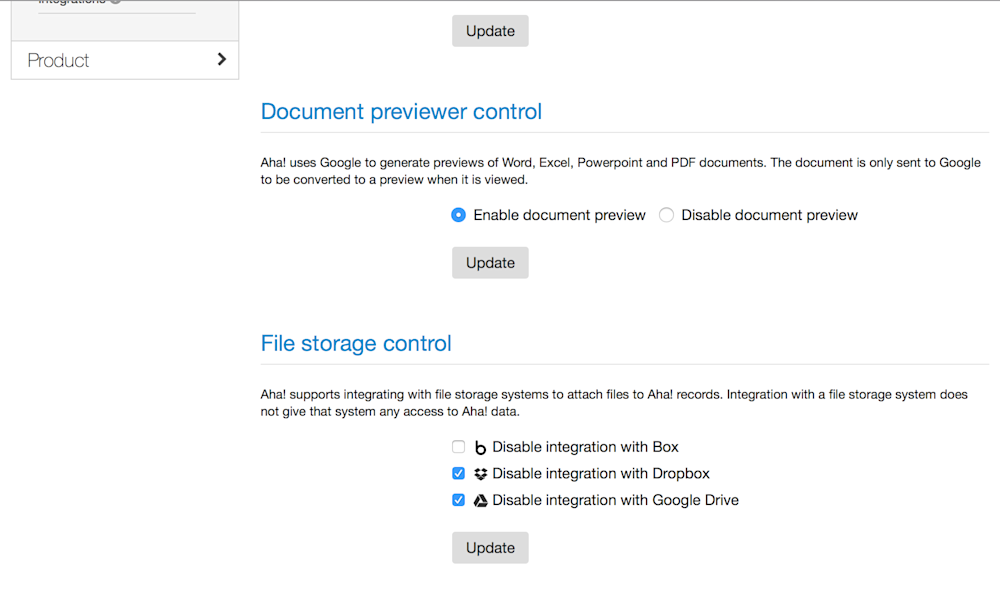Click Update under File storage control
The width and height of the screenshot is (1000, 603).
point(490,547)
